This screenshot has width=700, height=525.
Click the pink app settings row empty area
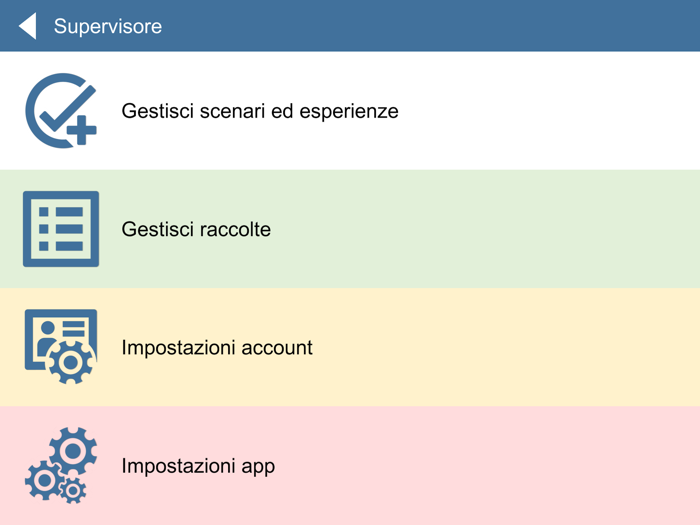[x=500, y=466]
